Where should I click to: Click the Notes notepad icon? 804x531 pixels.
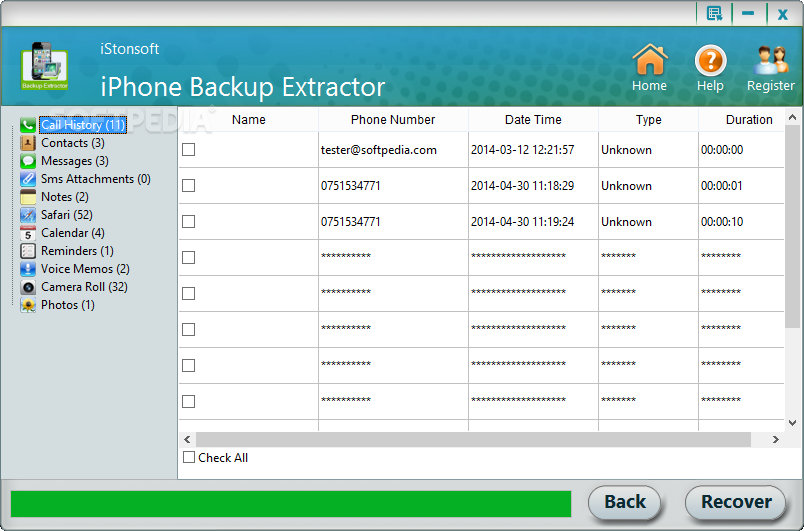click(28, 197)
